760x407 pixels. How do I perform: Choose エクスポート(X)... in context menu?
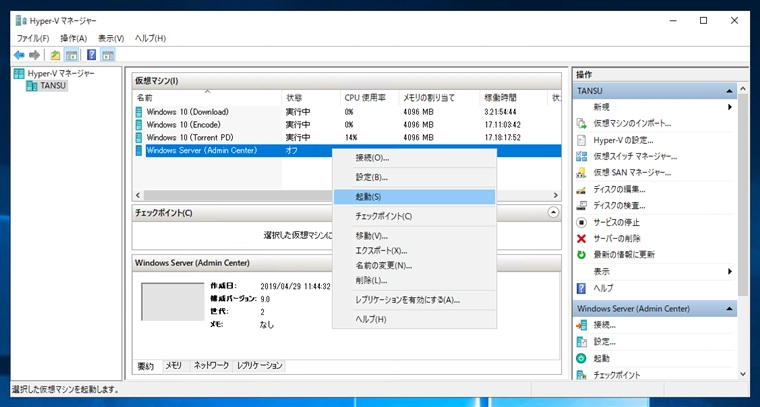414,251
